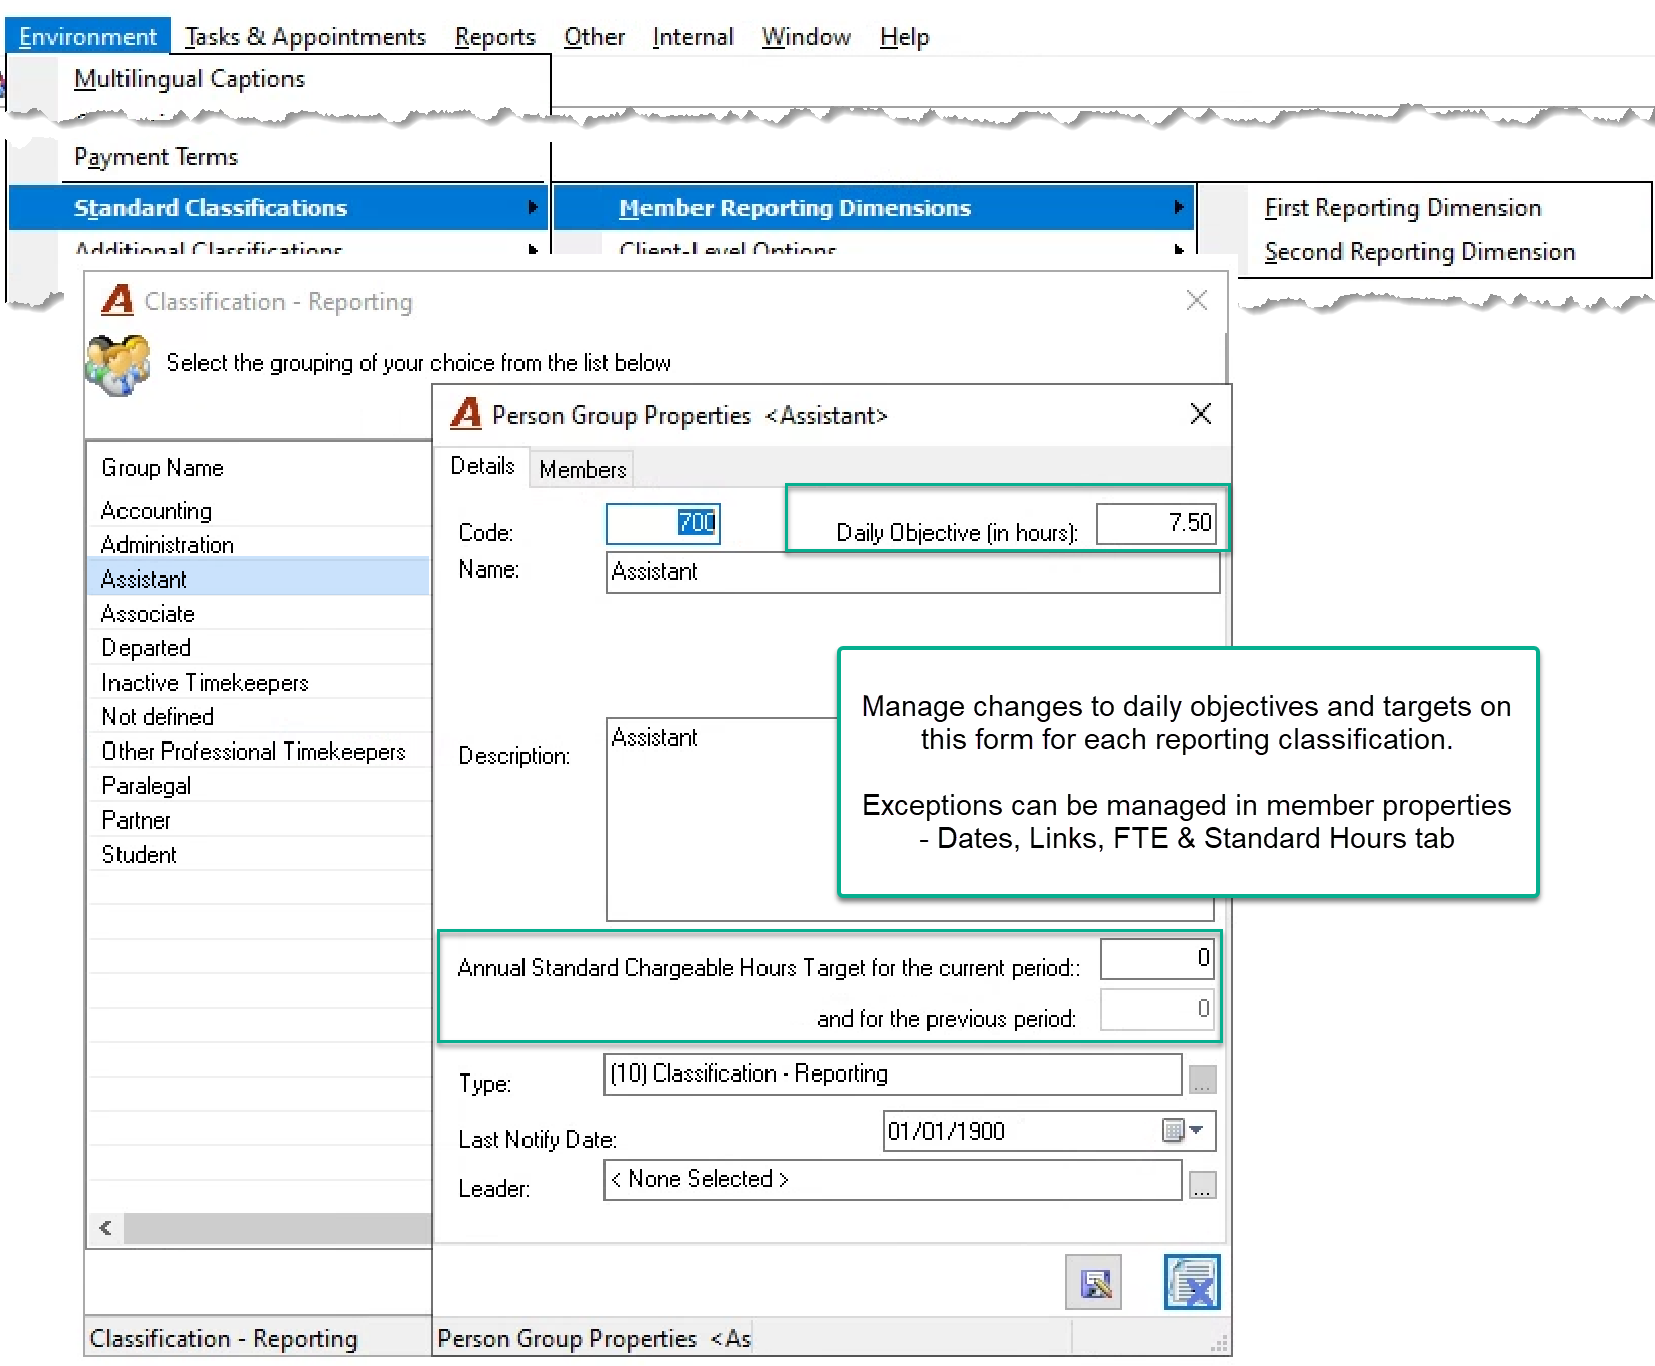Image resolution: width=1655 pixels, height=1366 pixels.
Task: Click the close-form icon at bottom right
Action: [x=1192, y=1282]
